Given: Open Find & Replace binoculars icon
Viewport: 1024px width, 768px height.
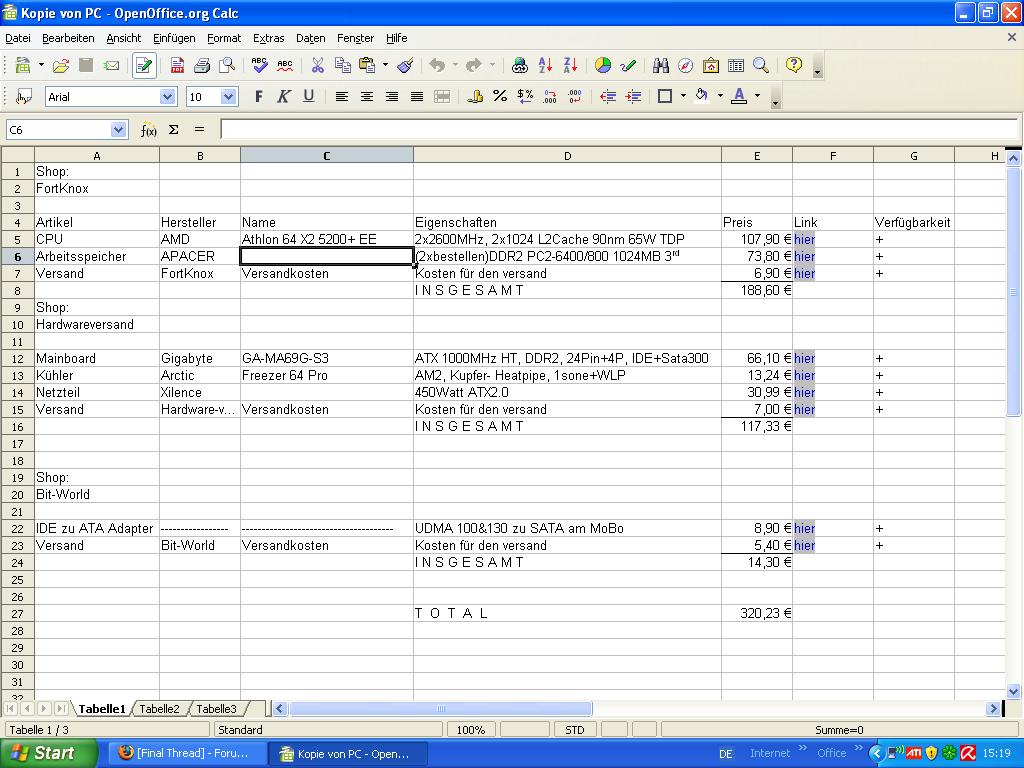Looking at the screenshot, I should [x=660, y=65].
